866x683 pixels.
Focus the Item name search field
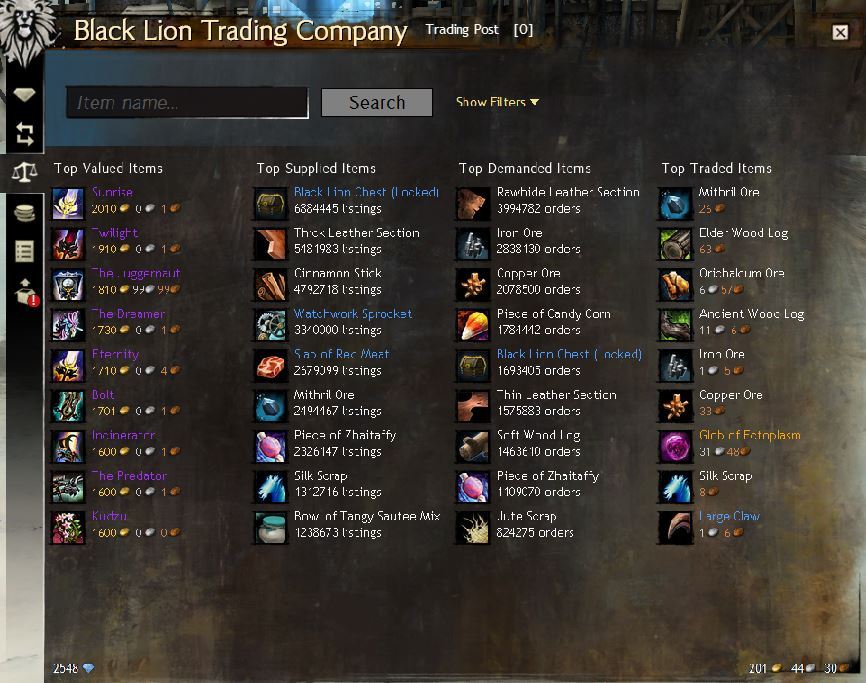187,102
